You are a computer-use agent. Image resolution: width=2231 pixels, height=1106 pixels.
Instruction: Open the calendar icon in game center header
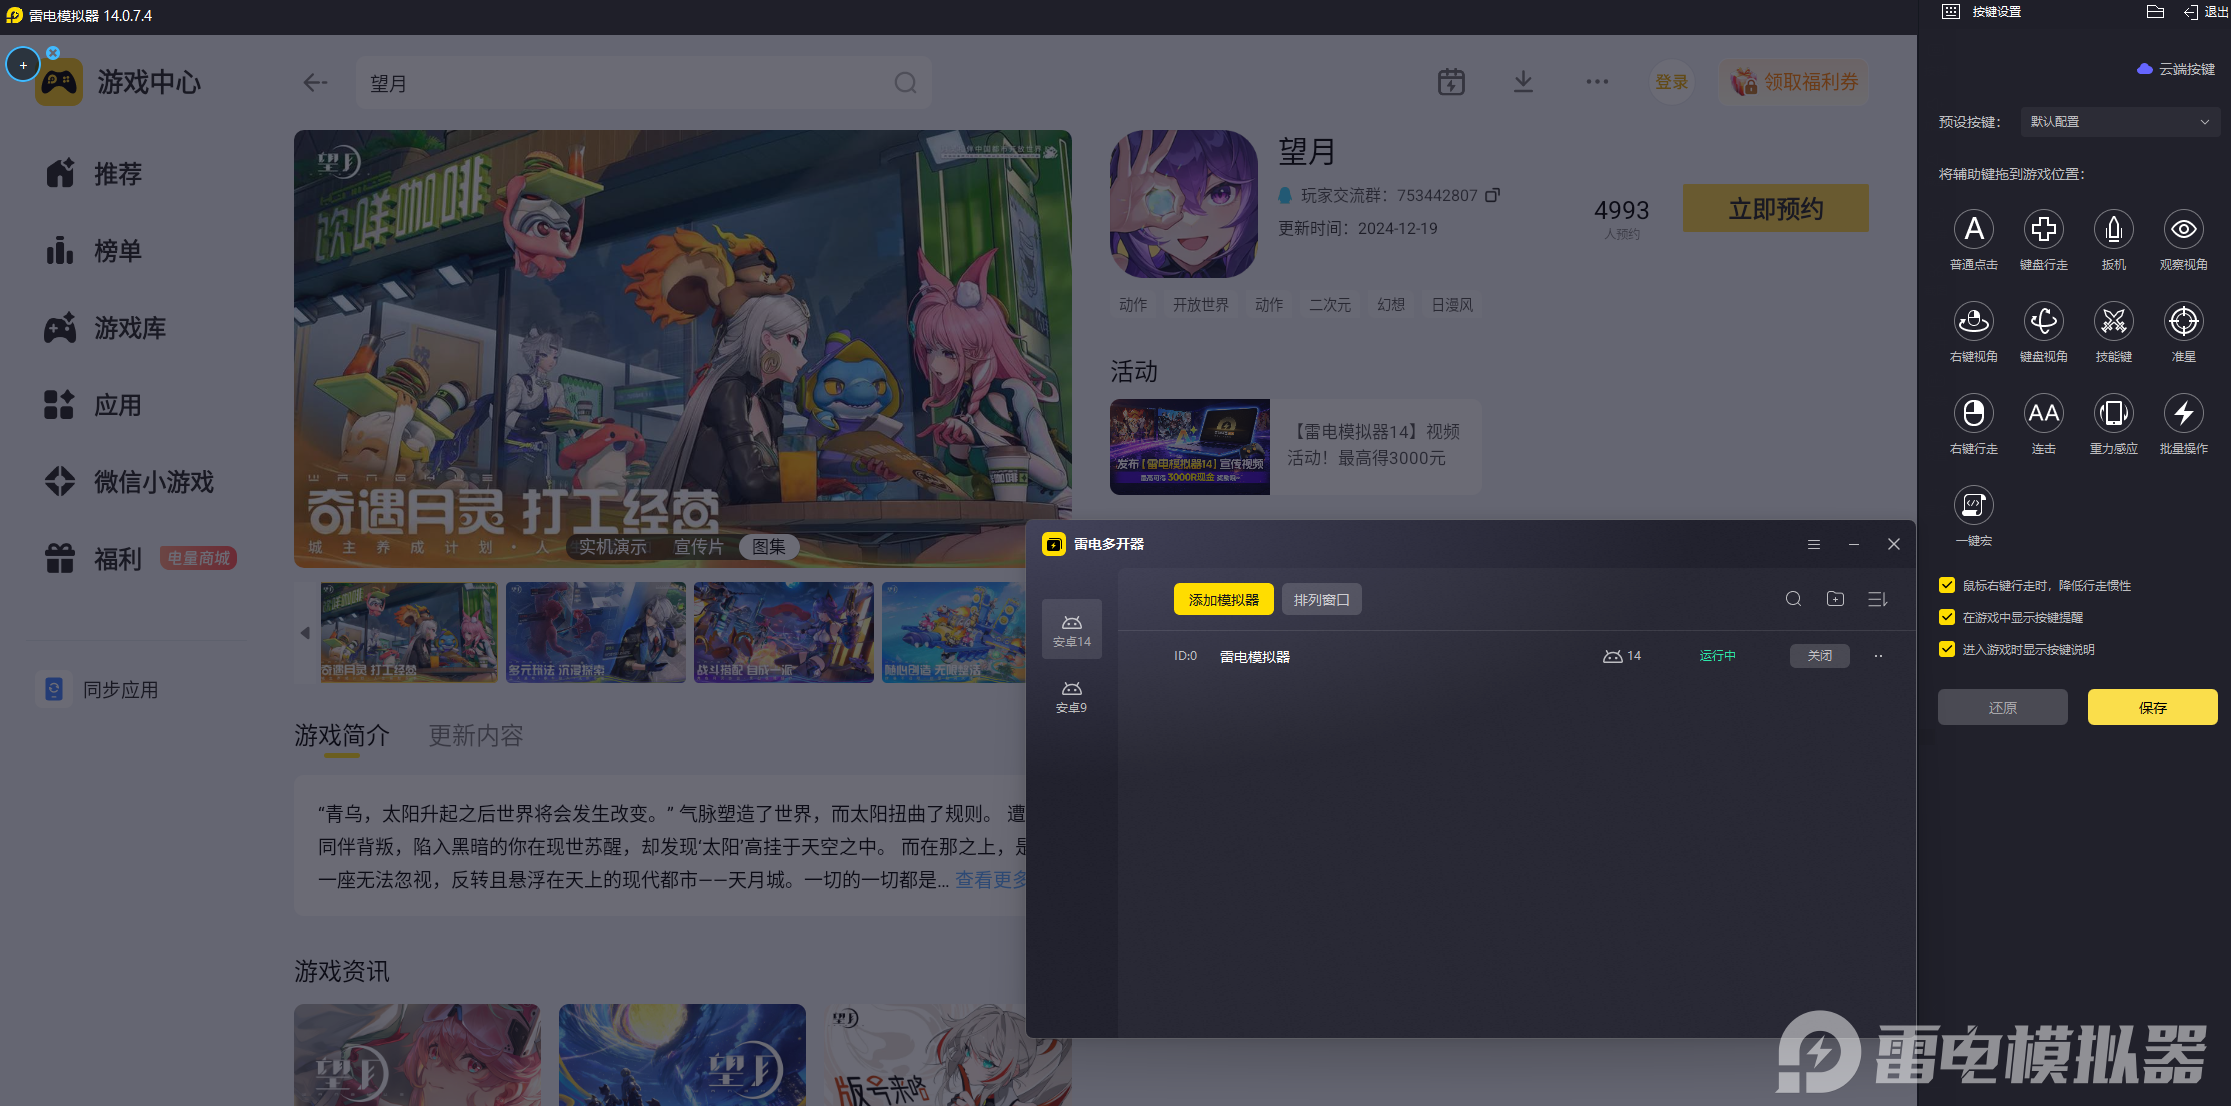pos(1451,82)
